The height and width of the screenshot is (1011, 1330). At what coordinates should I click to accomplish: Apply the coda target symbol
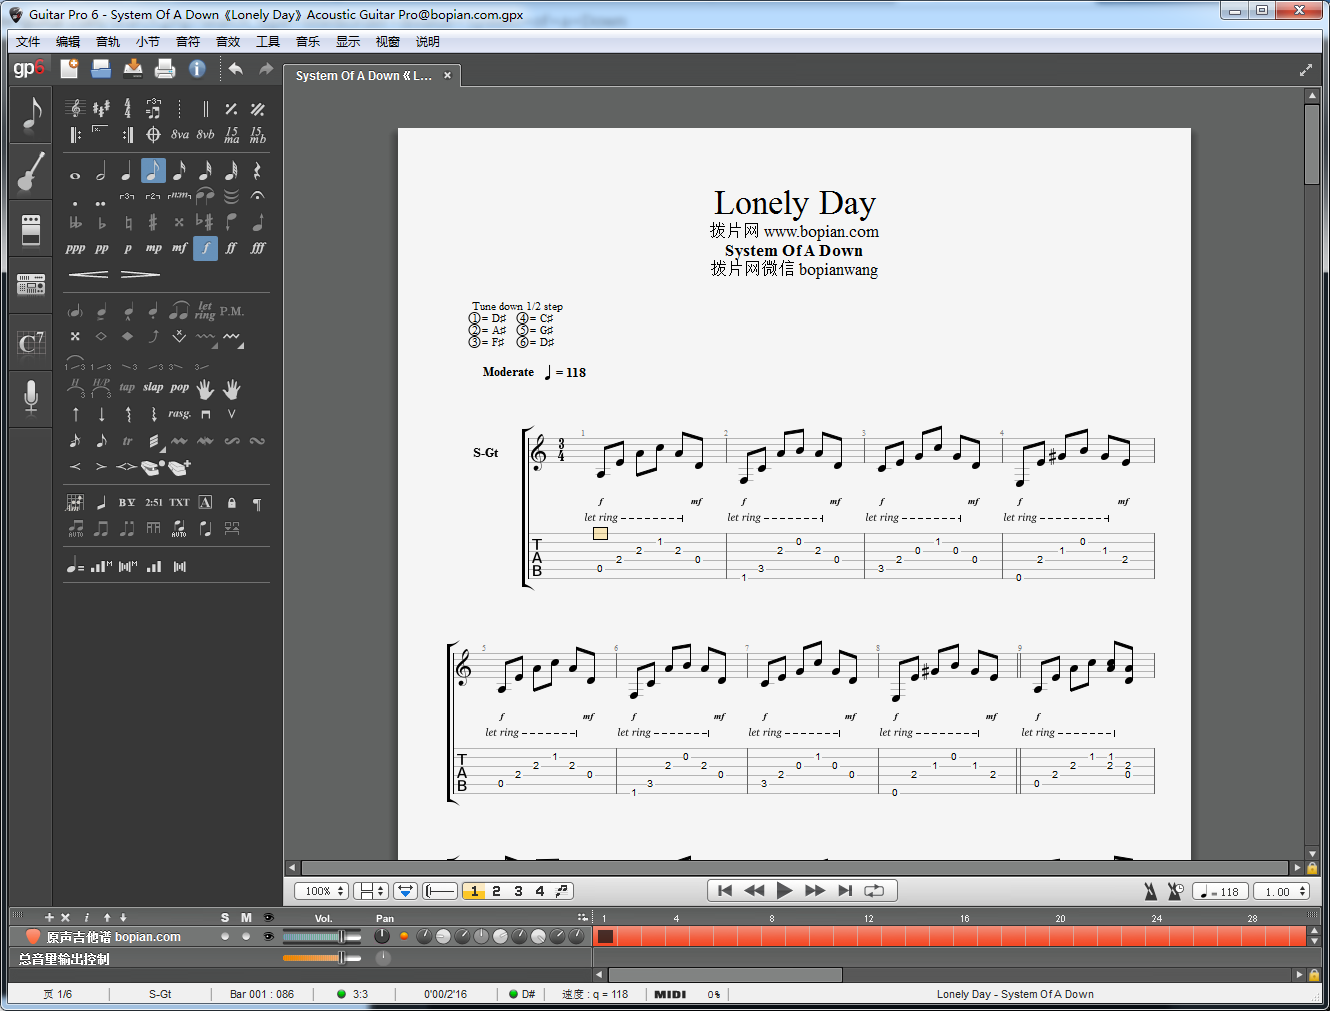click(153, 134)
